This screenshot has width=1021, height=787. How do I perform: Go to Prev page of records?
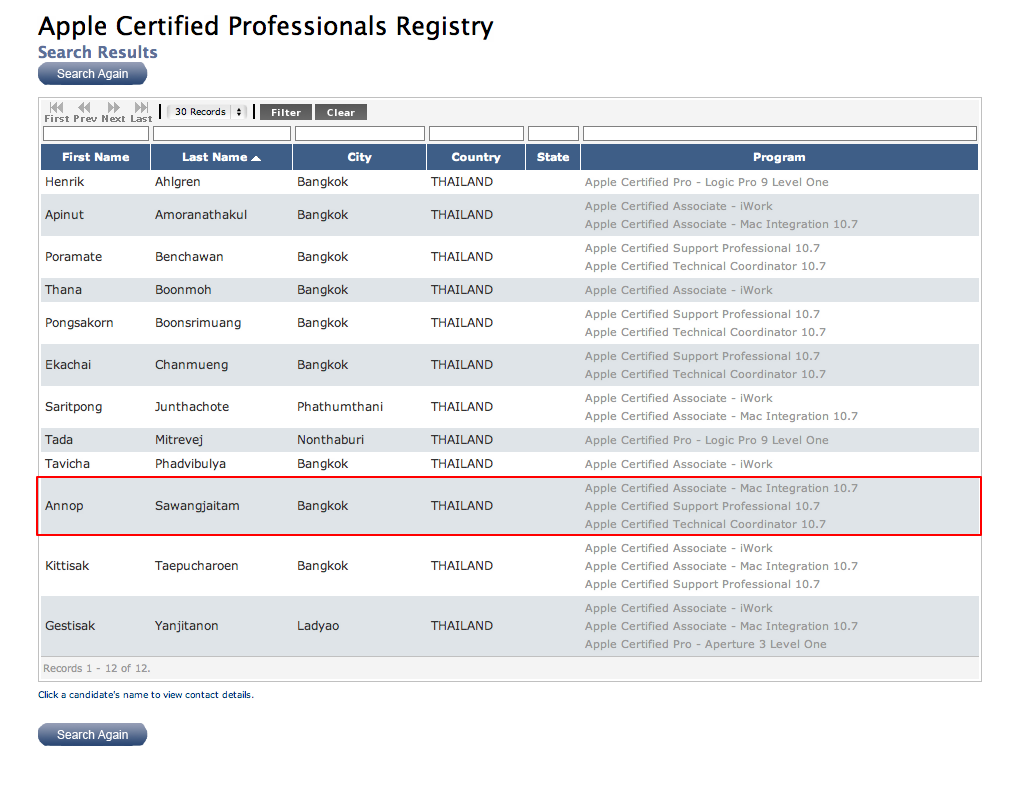(85, 112)
